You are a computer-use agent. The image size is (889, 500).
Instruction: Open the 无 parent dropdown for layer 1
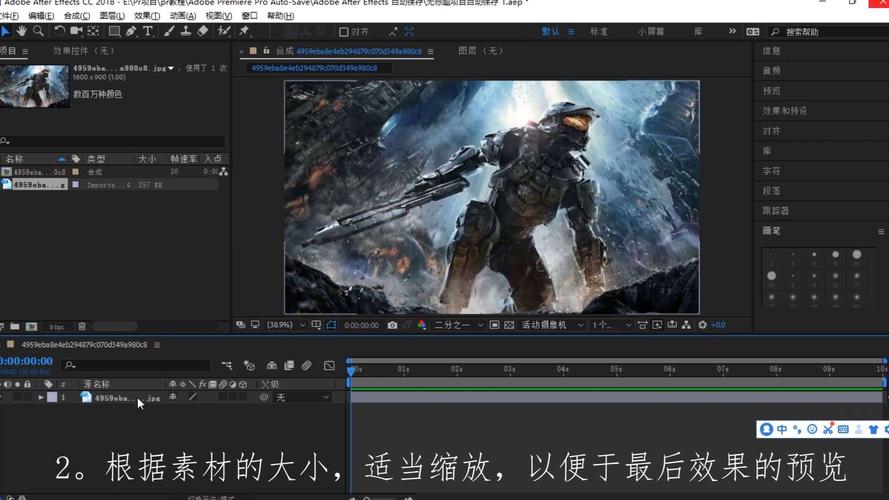(303, 397)
